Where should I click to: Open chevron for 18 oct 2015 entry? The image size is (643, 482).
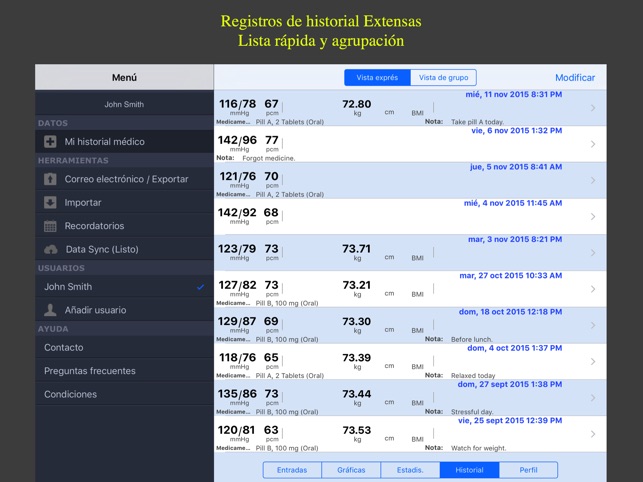click(x=593, y=325)
